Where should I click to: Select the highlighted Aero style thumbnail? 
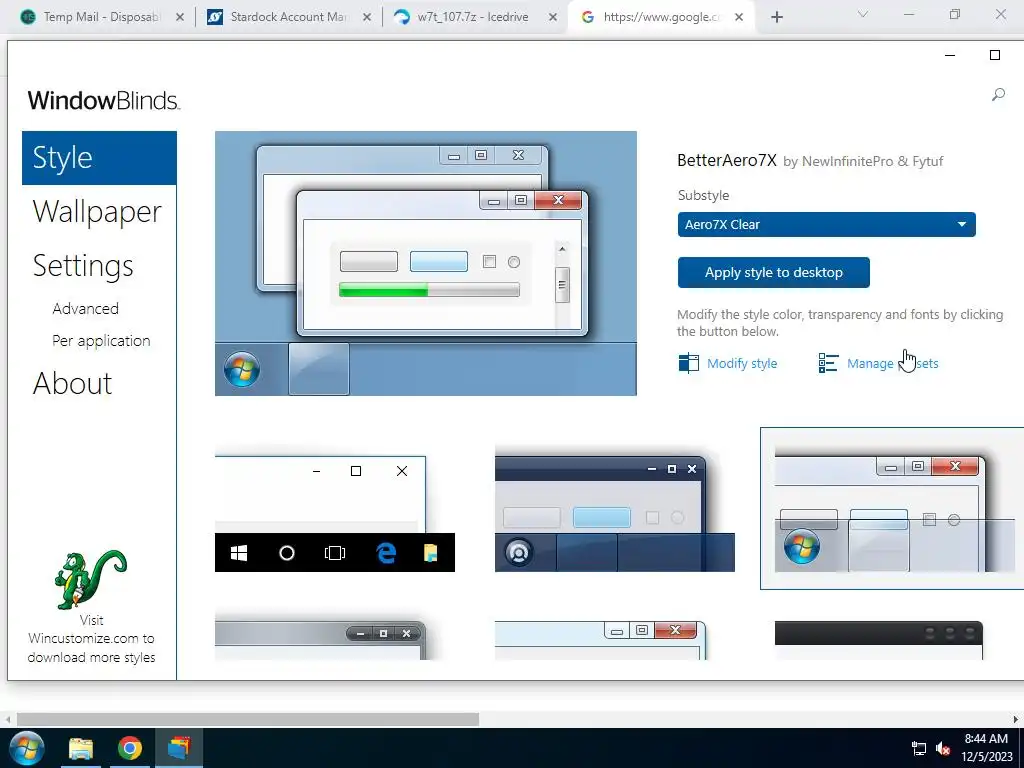coord(891,509)
